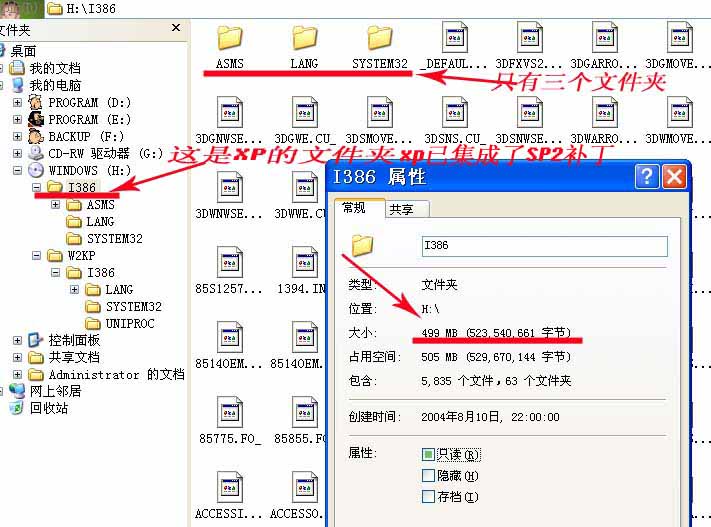Collapse the W2KP folder node
The image size is (711, 527).
[x=36, y=256]
